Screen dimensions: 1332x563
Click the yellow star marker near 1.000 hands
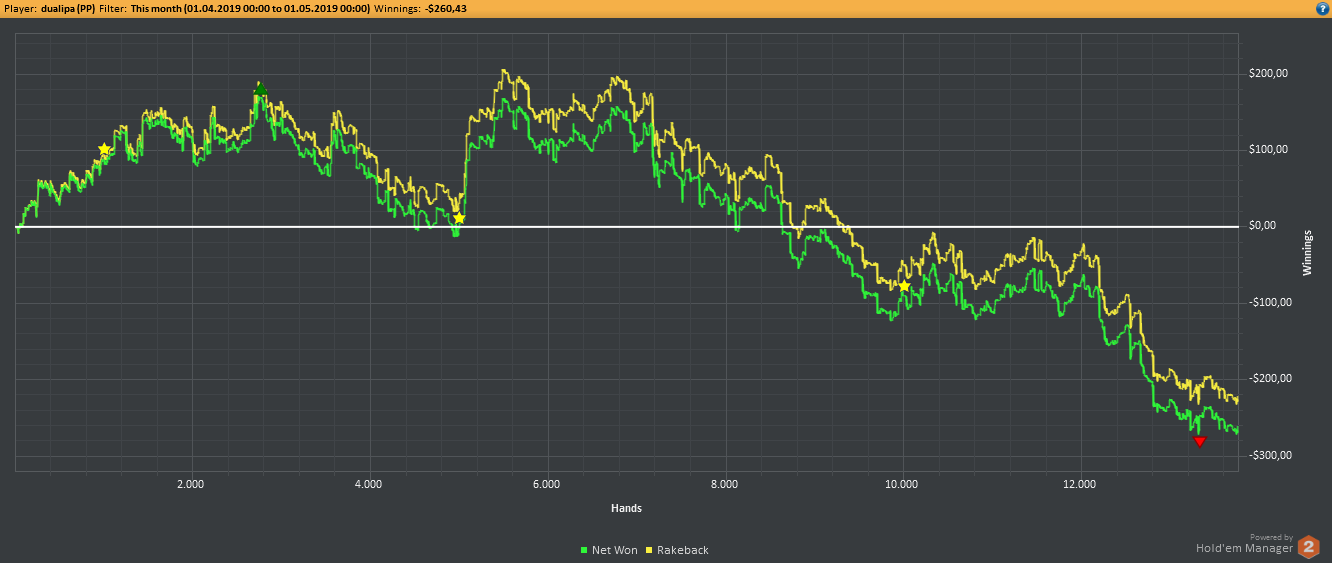(x=104, y=149)
